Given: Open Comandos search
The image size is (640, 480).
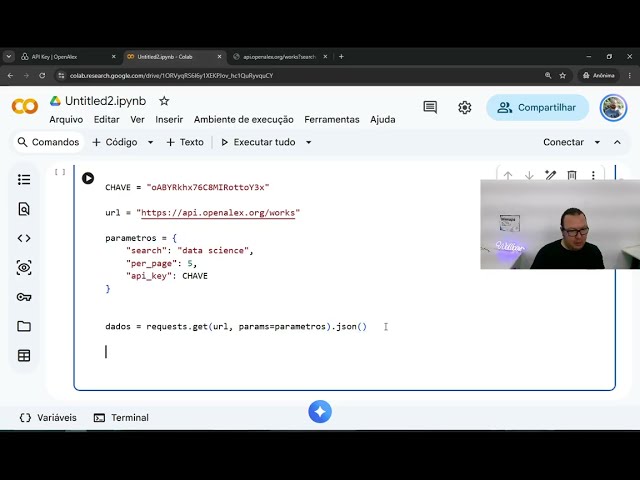Looking at the screenshot, I should [x=48, y=142].
